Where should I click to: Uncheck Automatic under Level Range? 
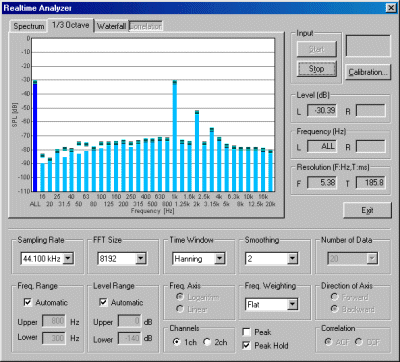click(103, 302)
